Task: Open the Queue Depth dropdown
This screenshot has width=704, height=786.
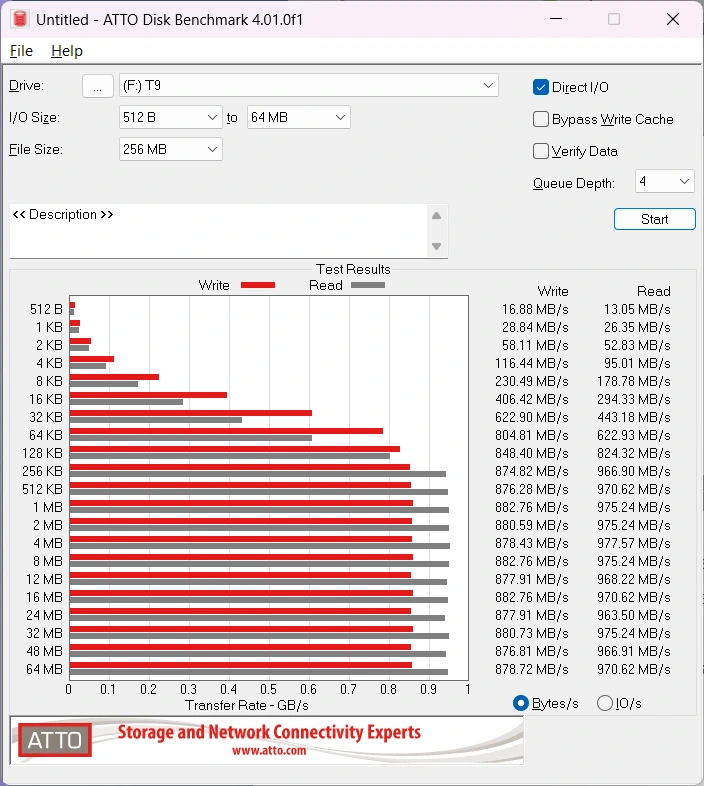Action: pyautogui.click(x=664, y=181)
